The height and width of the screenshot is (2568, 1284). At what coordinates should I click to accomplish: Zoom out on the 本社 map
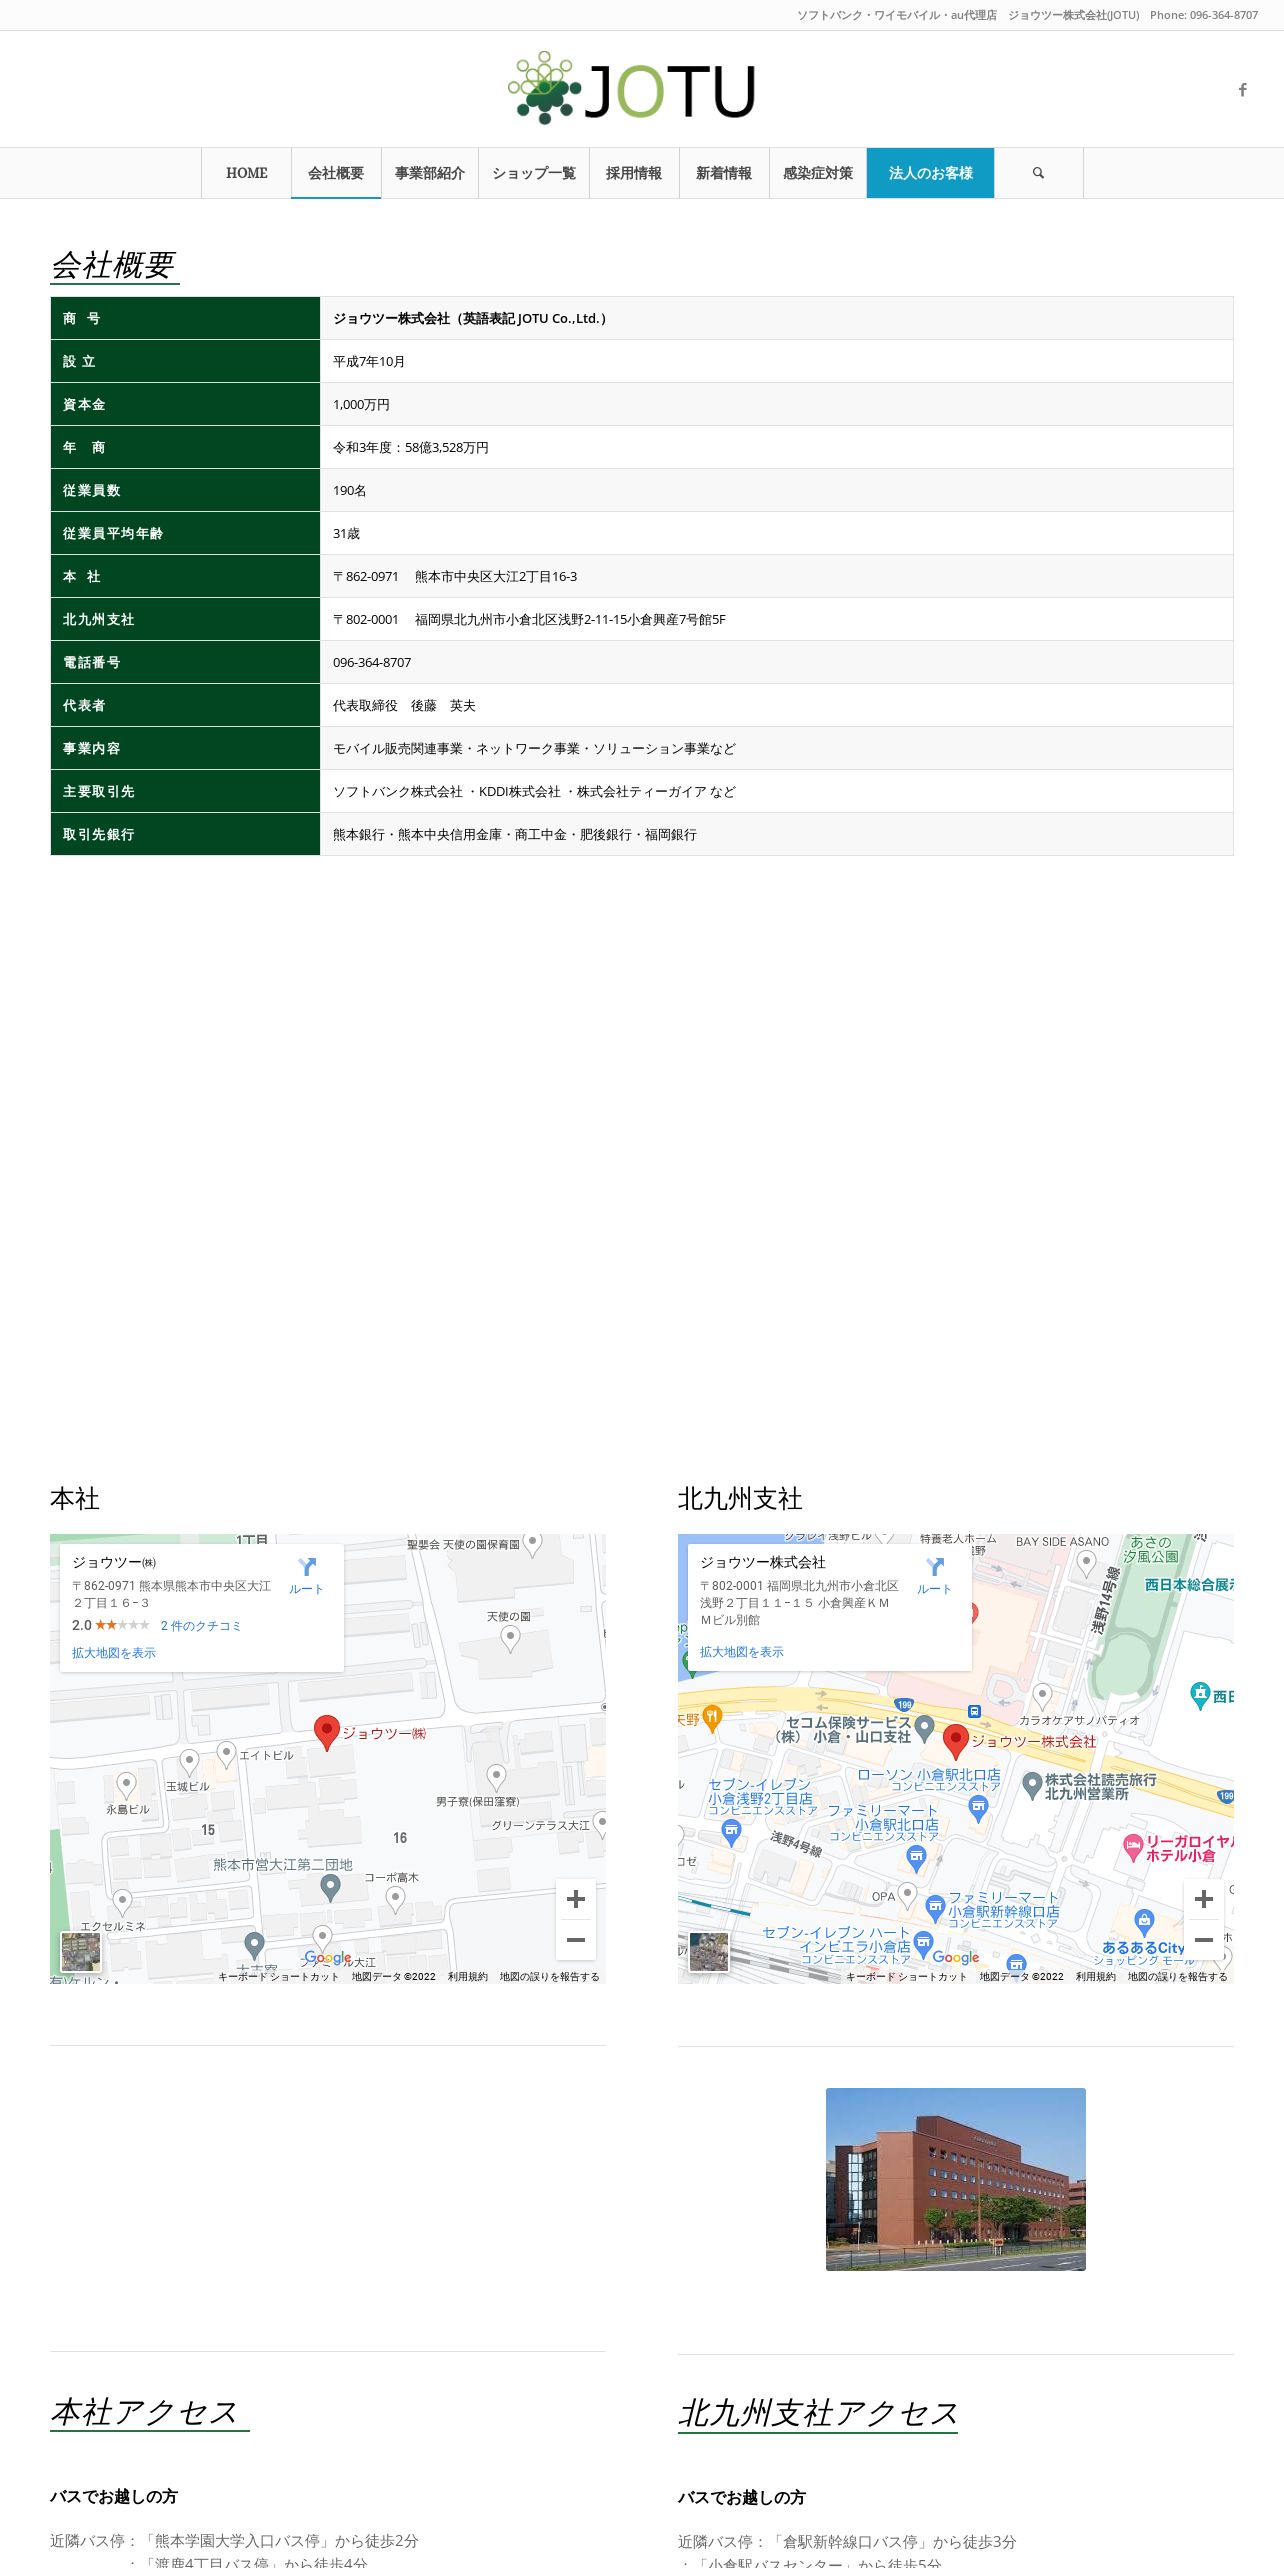pos(576,1940)
